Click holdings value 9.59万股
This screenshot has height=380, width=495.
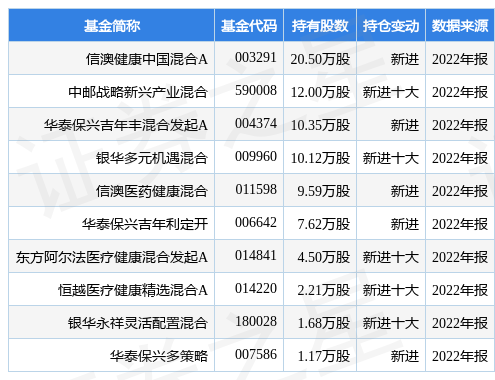[324, 191]
